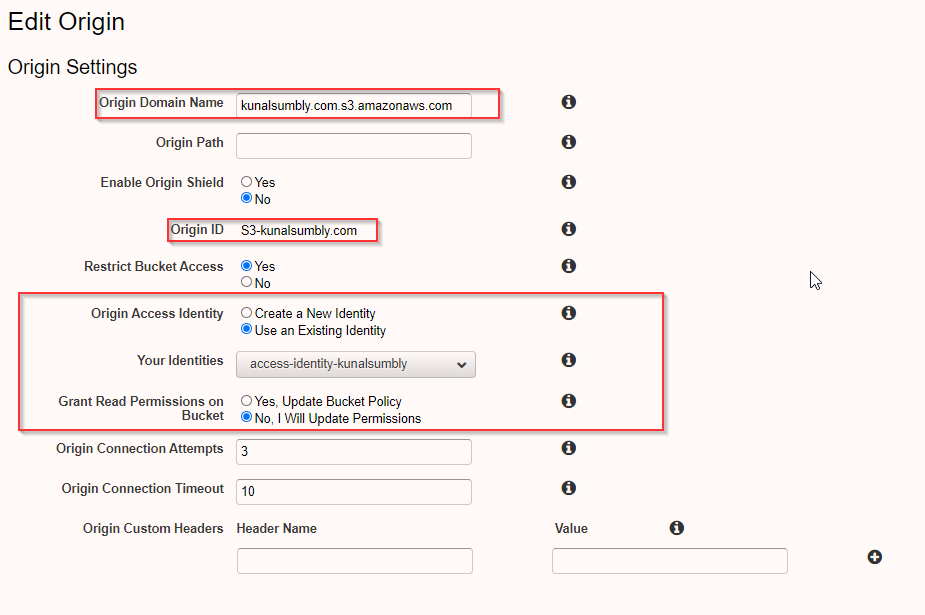The height and width of the screenshot is (615, 925).
Task: Open the Origin ID info tooltip
Action: [x=568, y=228]
